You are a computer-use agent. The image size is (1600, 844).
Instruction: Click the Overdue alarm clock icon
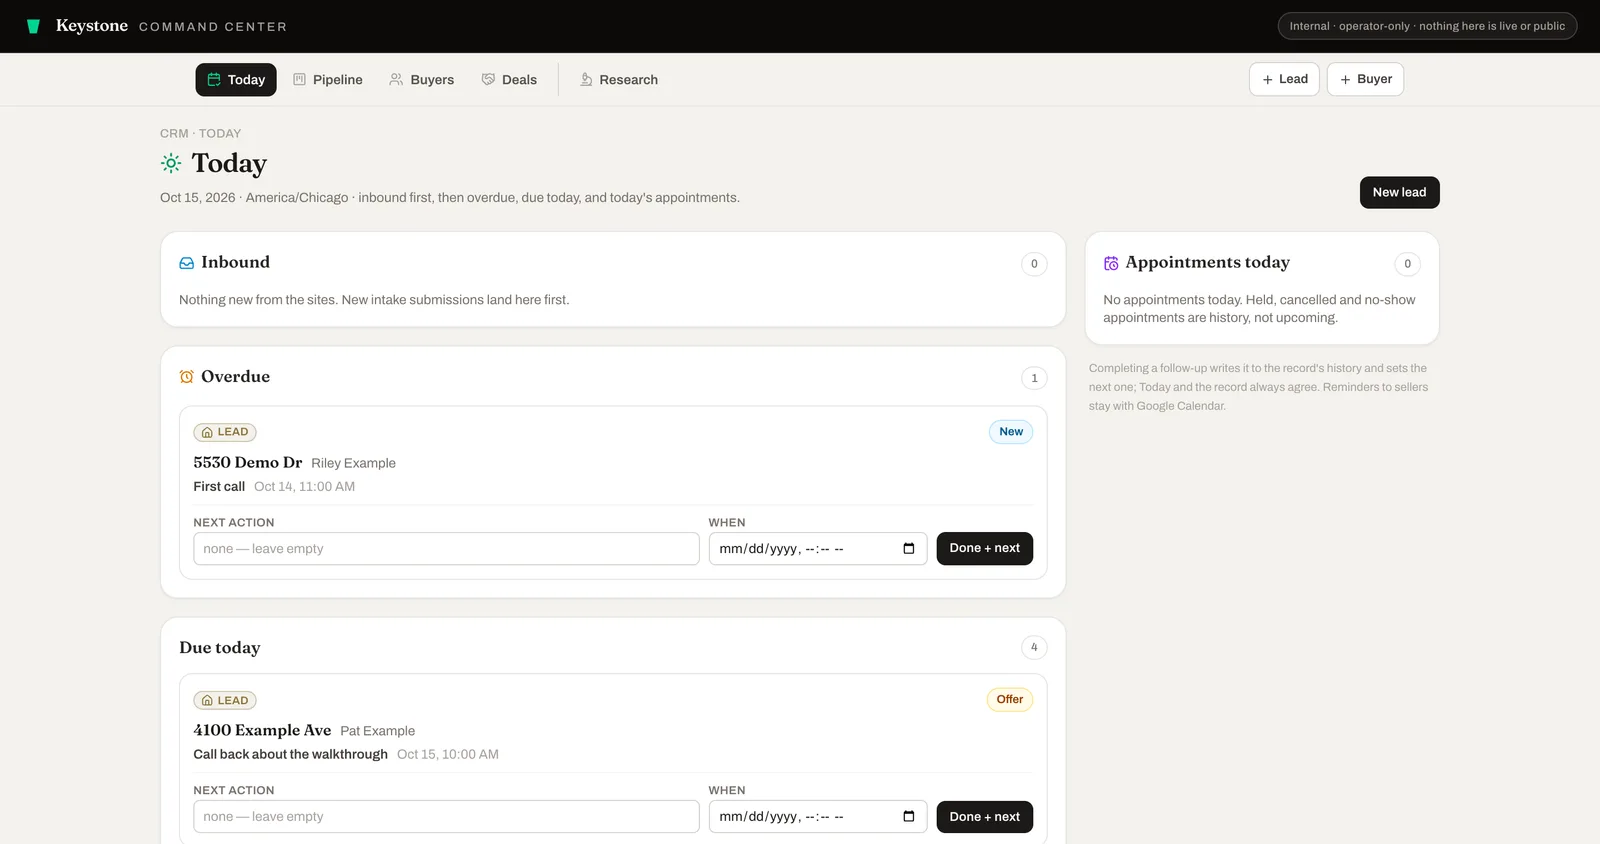186,377
